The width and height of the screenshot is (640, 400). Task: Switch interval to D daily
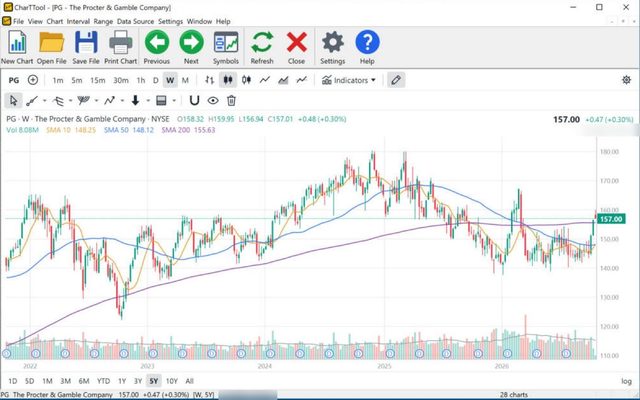click(x=155, y=80)
